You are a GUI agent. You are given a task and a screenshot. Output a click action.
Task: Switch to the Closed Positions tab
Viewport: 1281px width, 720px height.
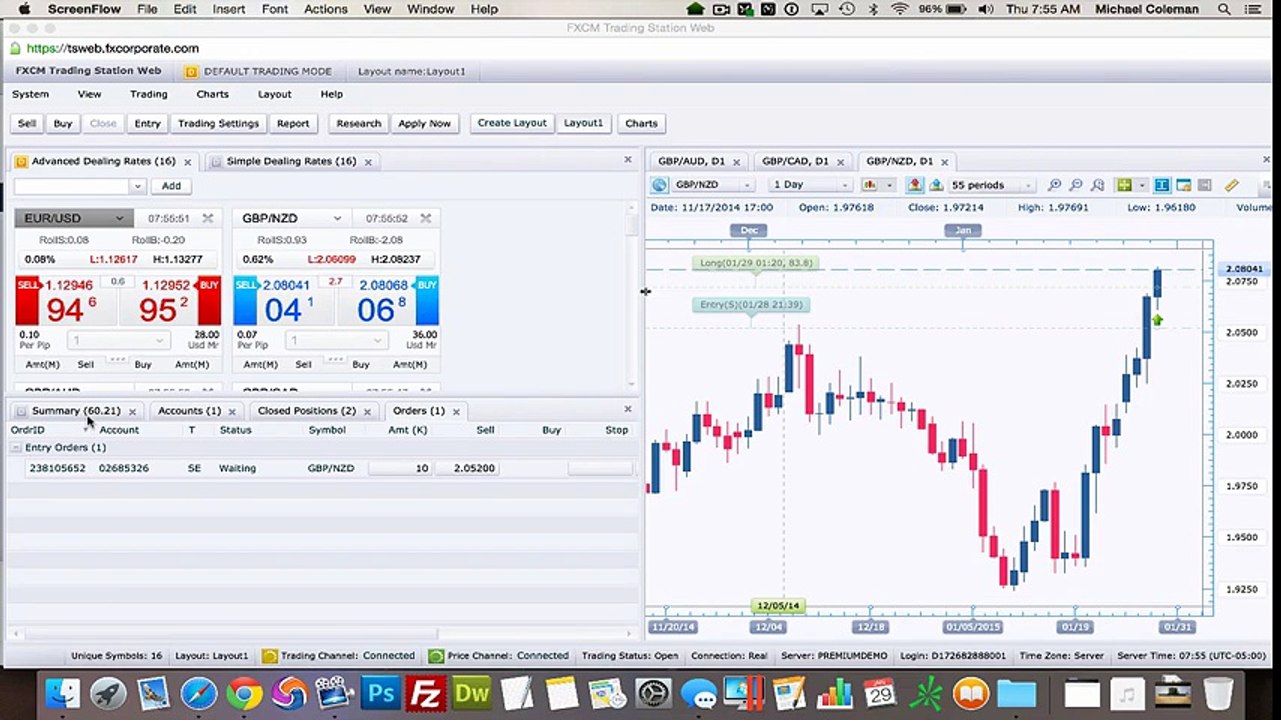pos(306,411)
